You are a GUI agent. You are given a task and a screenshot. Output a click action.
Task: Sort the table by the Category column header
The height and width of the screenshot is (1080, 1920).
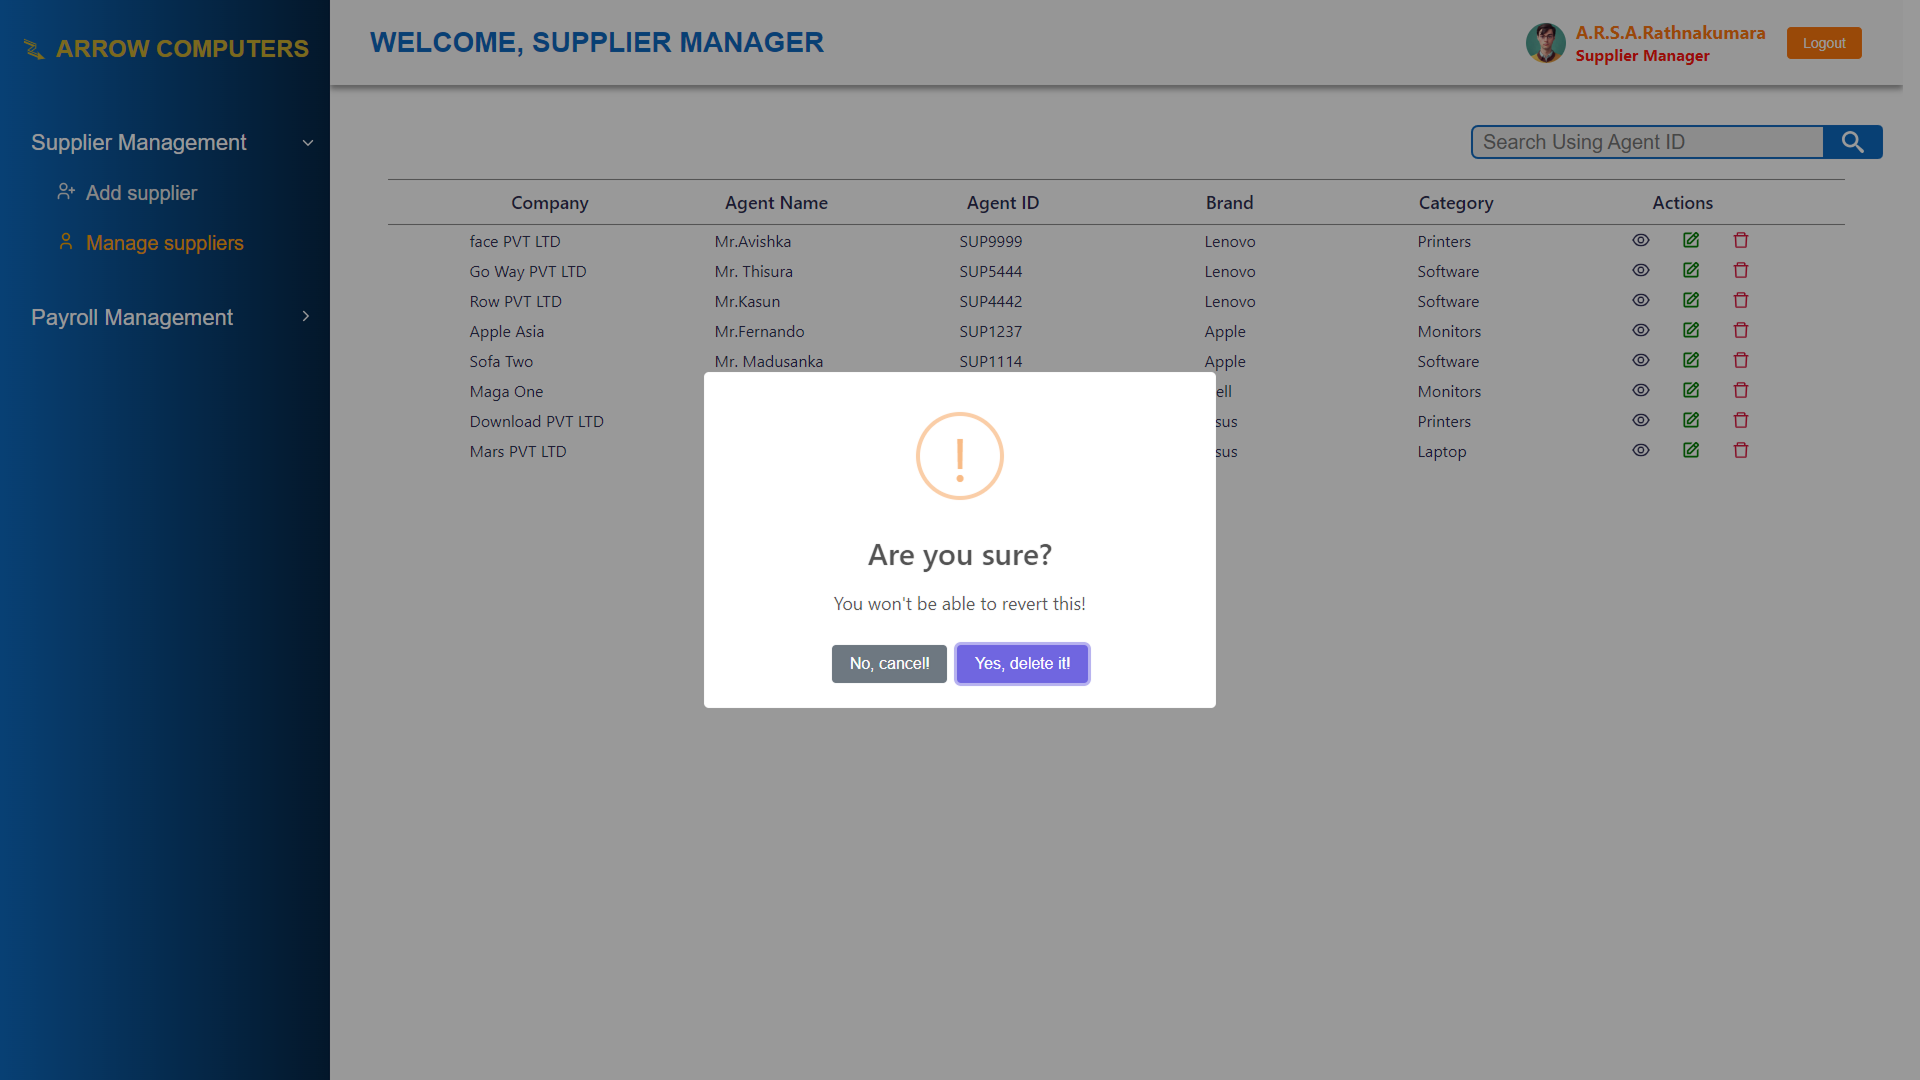coord(1456,202)
